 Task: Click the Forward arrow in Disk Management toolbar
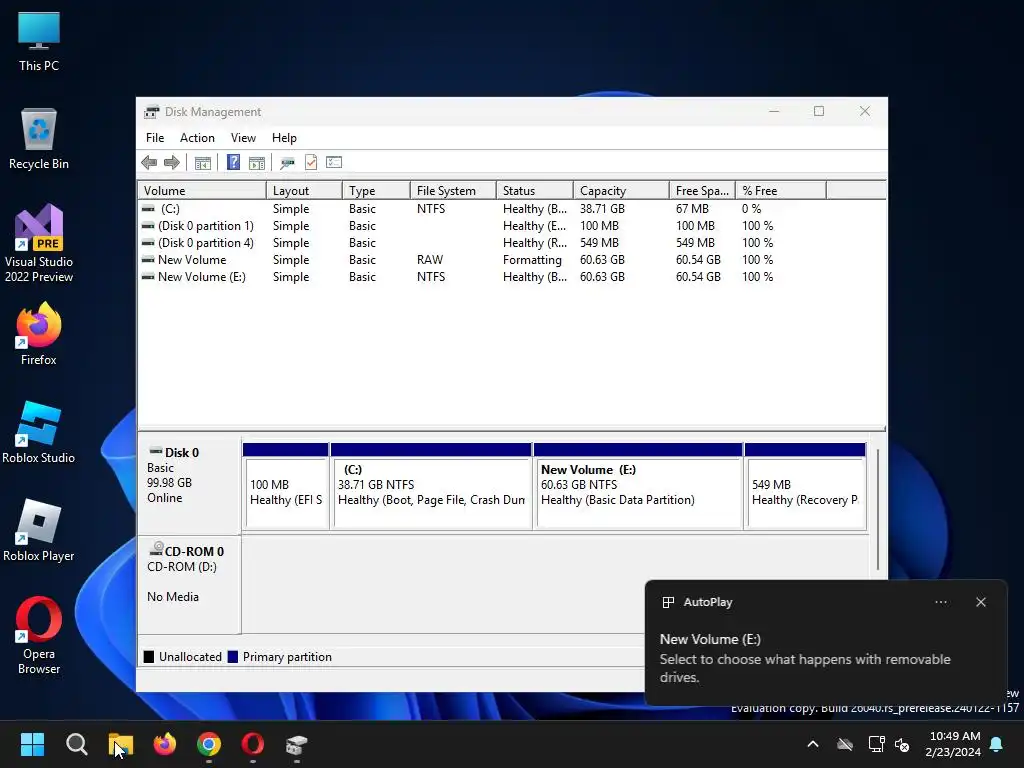pyautogui.click(x=172, y=163)
